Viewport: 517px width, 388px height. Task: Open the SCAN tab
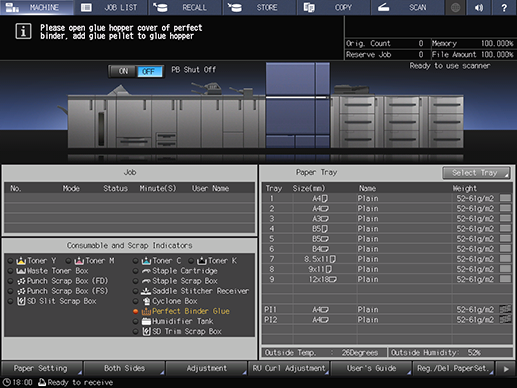407,7
